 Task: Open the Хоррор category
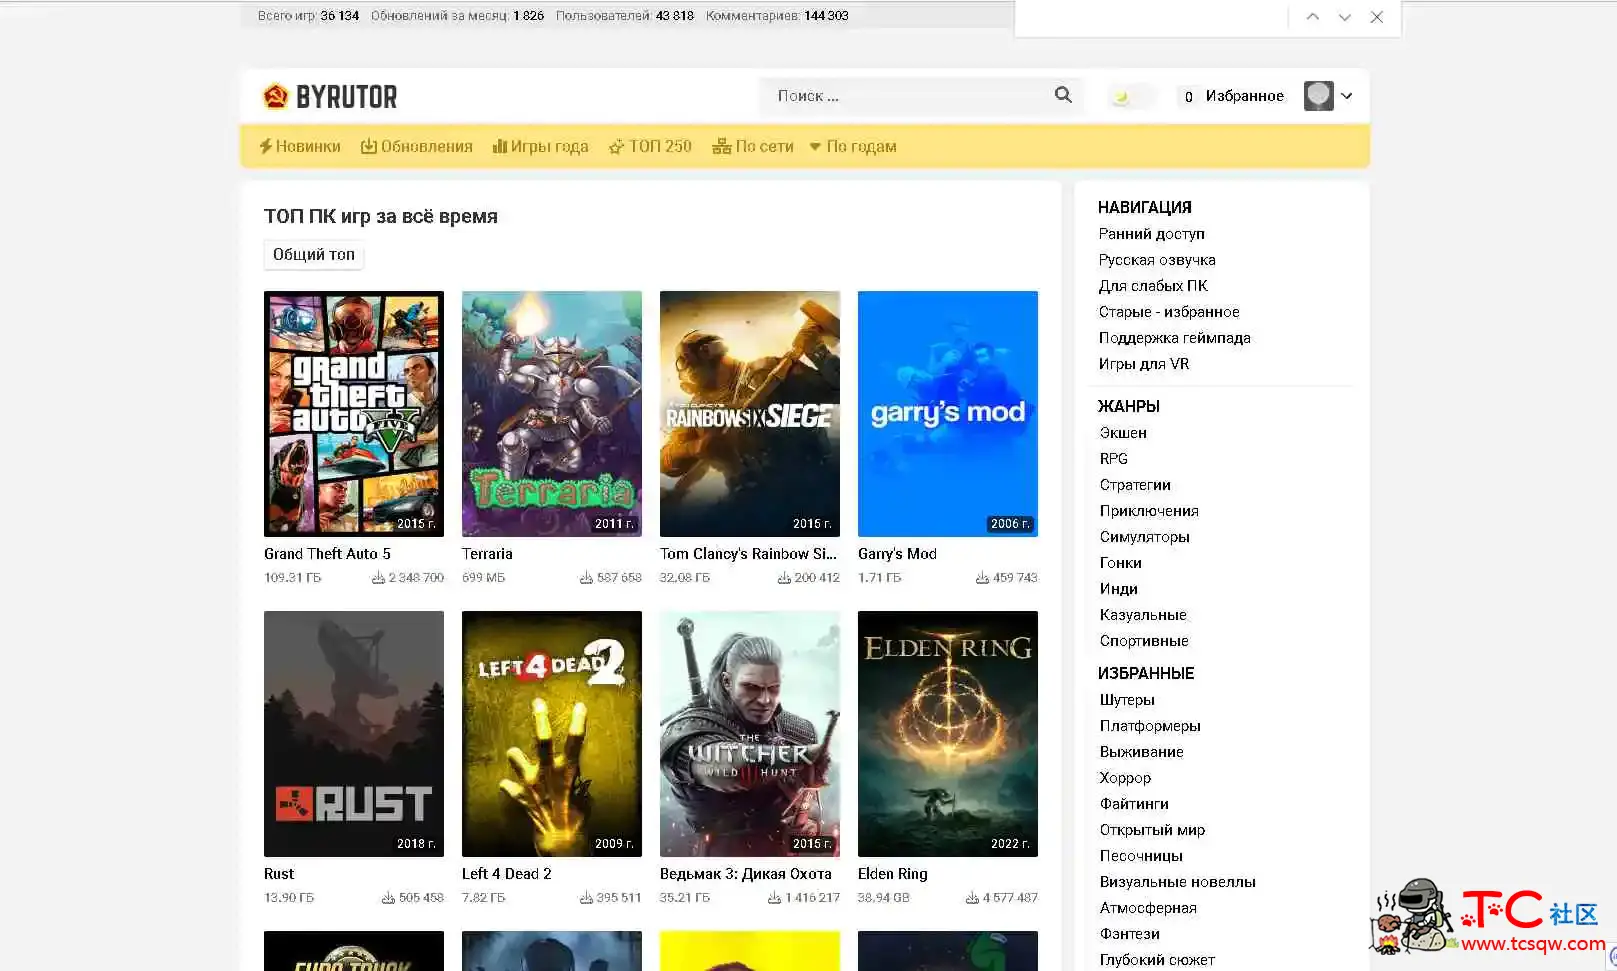click(1125, 778)
